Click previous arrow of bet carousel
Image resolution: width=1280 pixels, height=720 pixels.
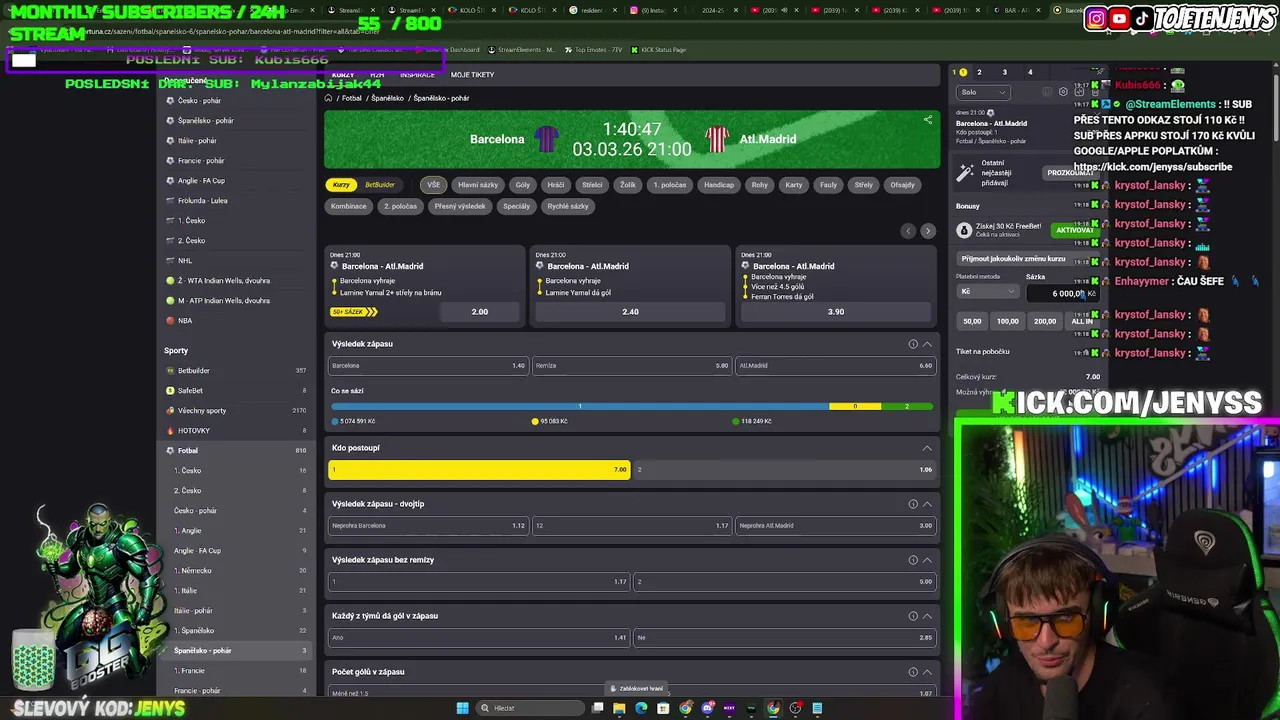pos(908,231)
